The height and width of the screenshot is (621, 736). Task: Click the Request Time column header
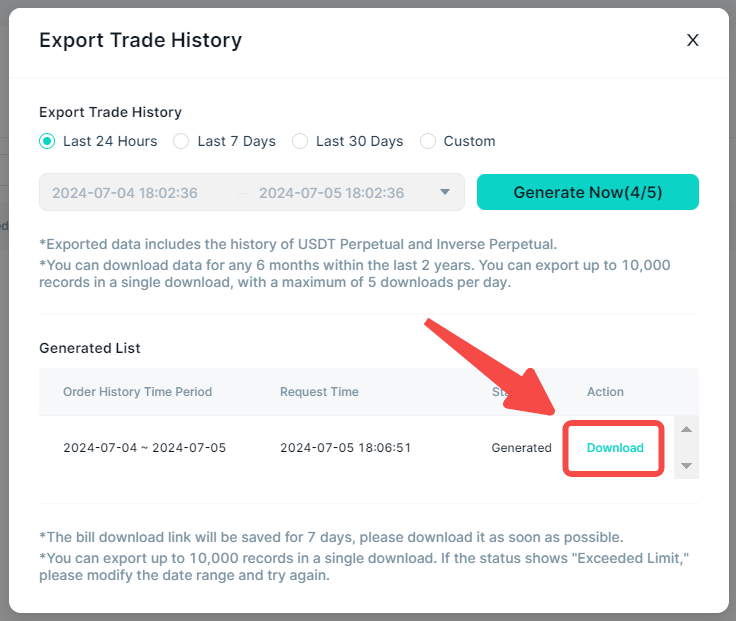319,392
